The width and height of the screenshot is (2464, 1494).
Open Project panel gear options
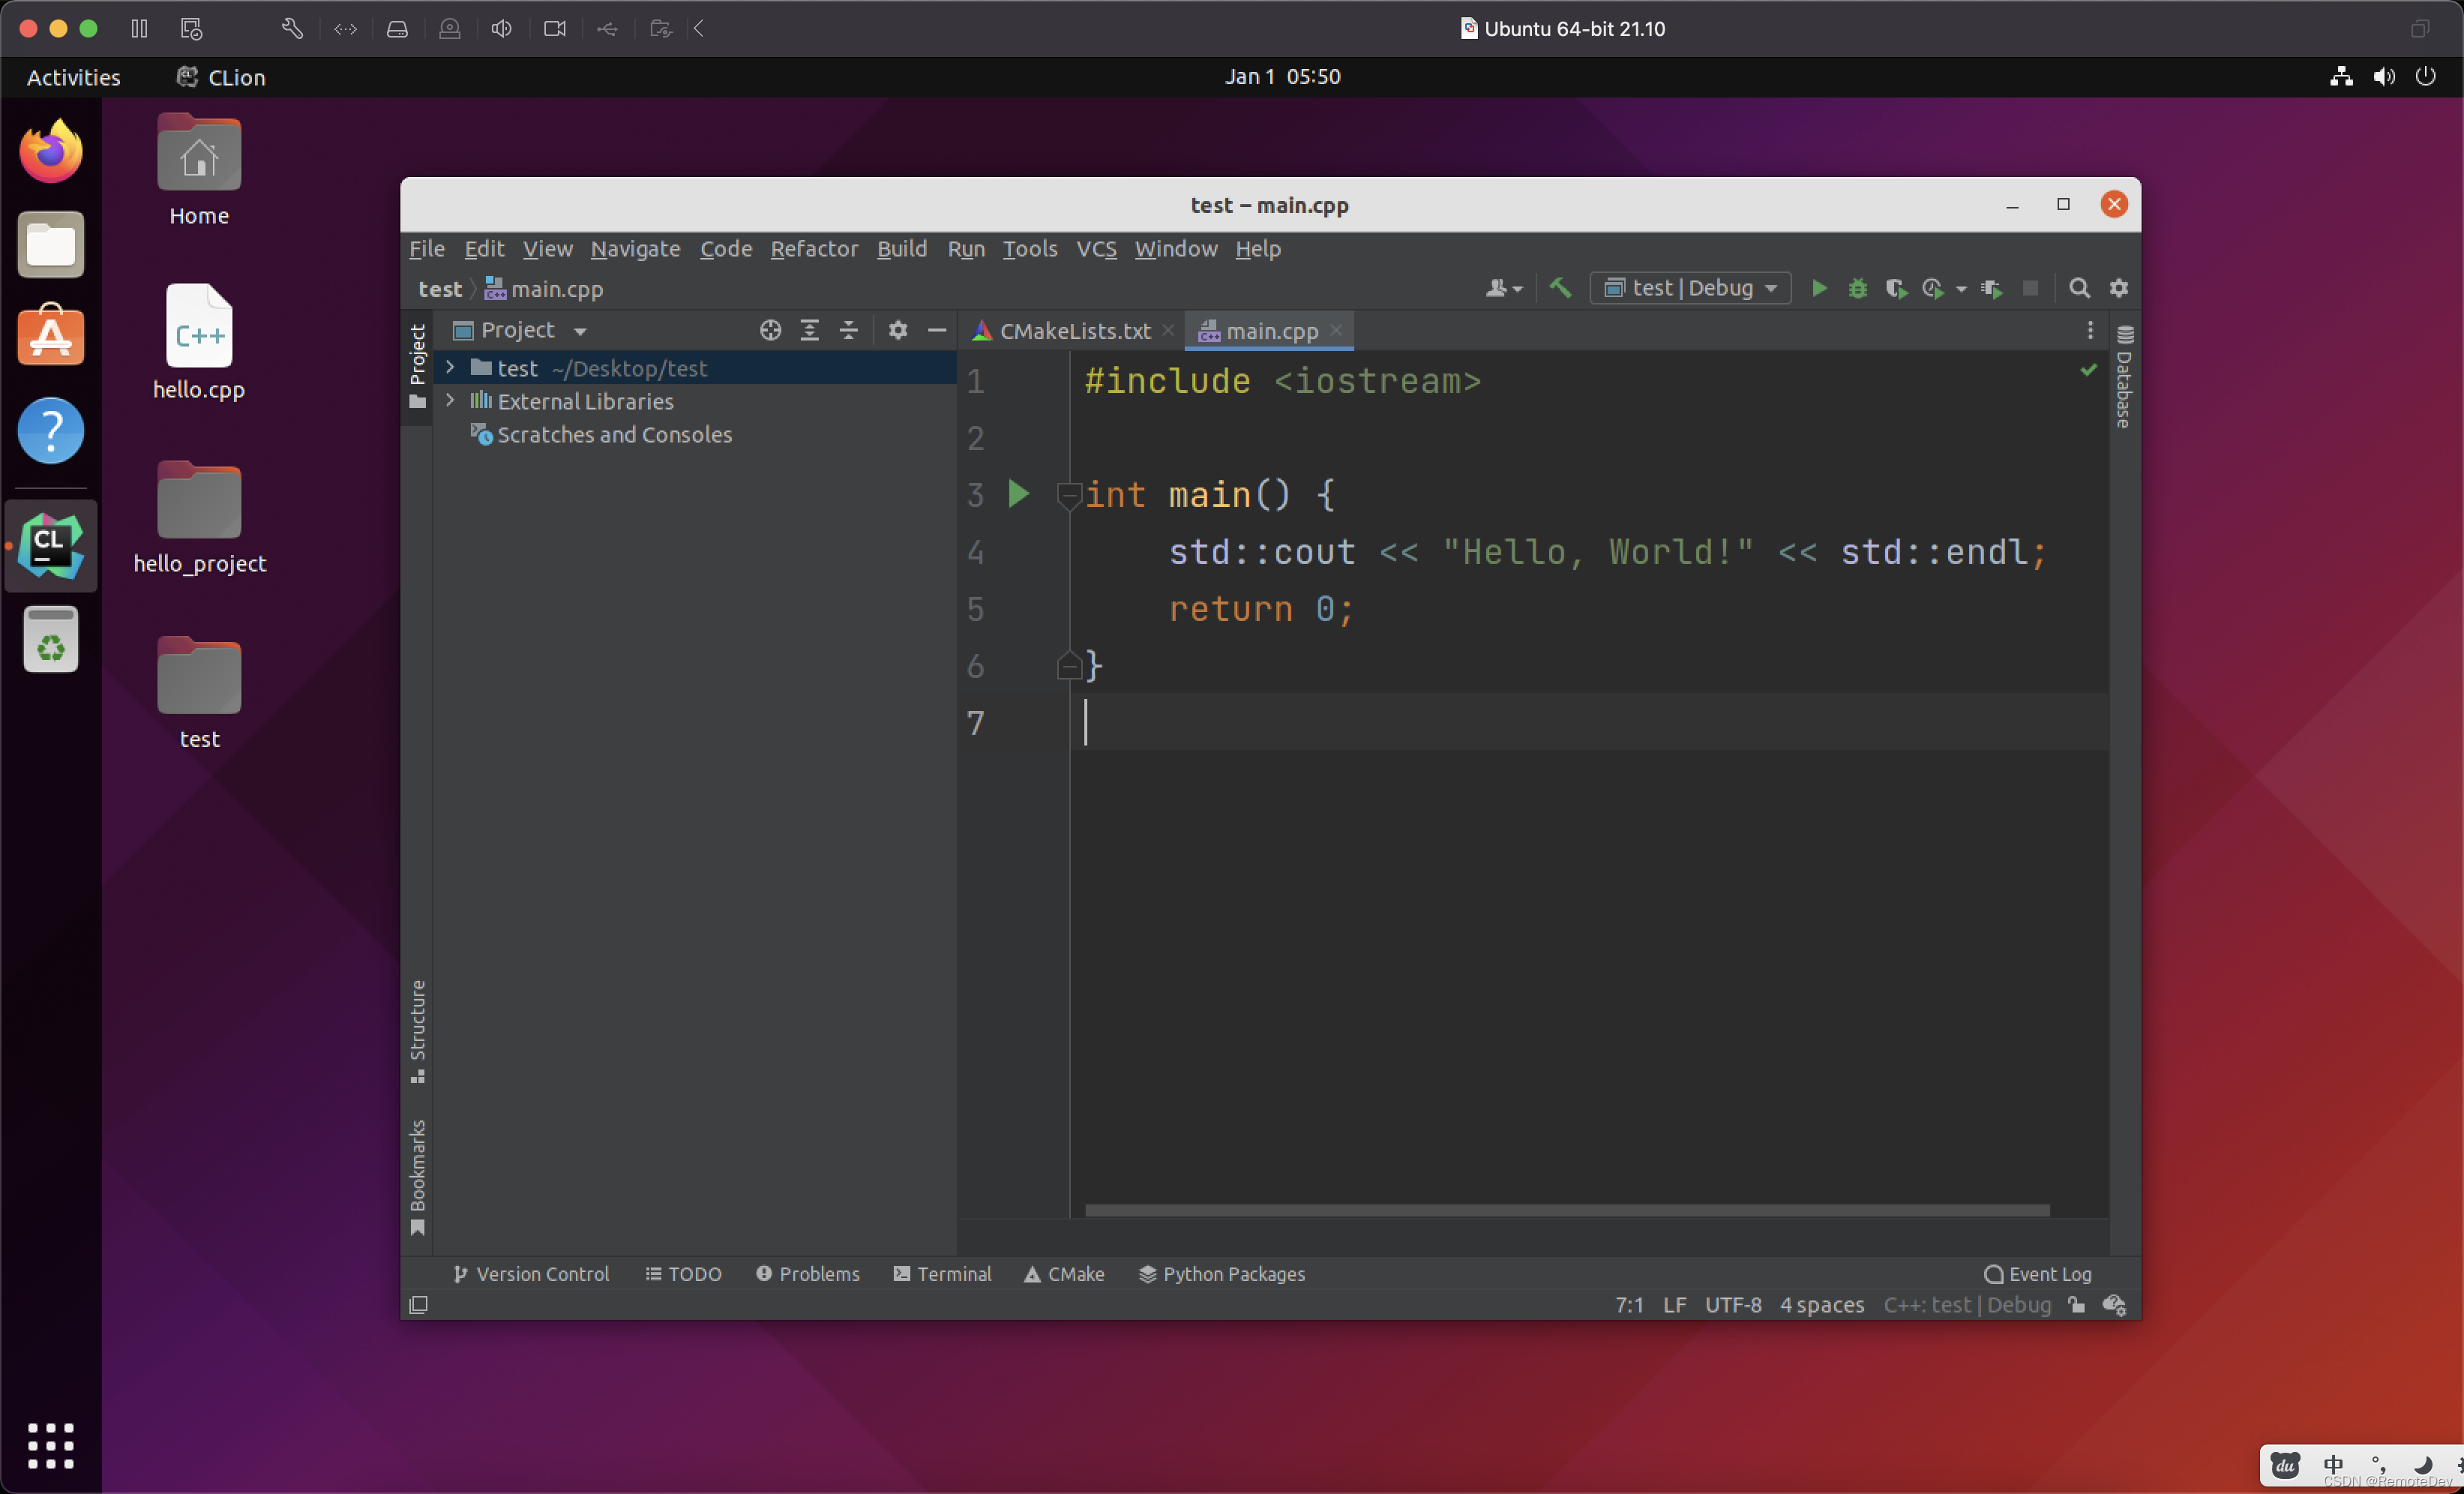pyautogui.click(x=897, y=330)
